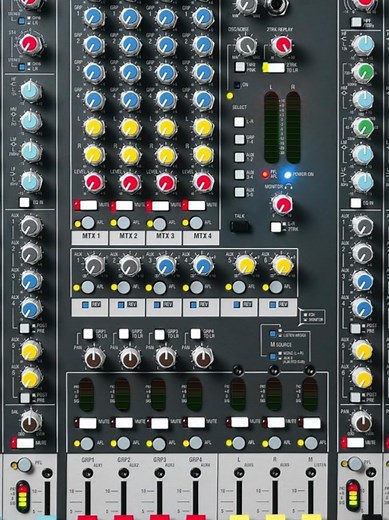389x520 pixels.
Task: Turn the AUX 1 master grey knob
Action: point(95,266)
